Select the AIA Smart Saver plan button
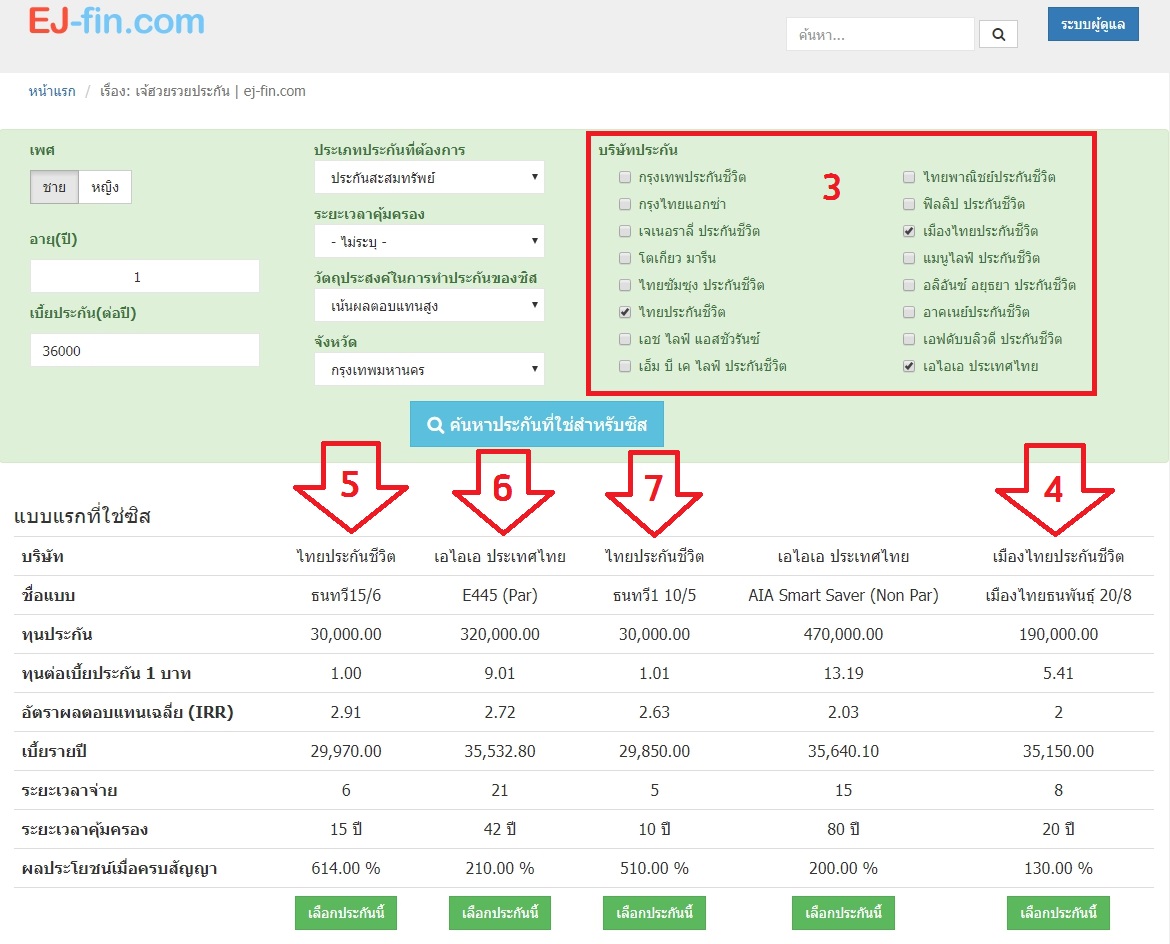Viewport: 1170px width, 944px height. coord(843,913)
